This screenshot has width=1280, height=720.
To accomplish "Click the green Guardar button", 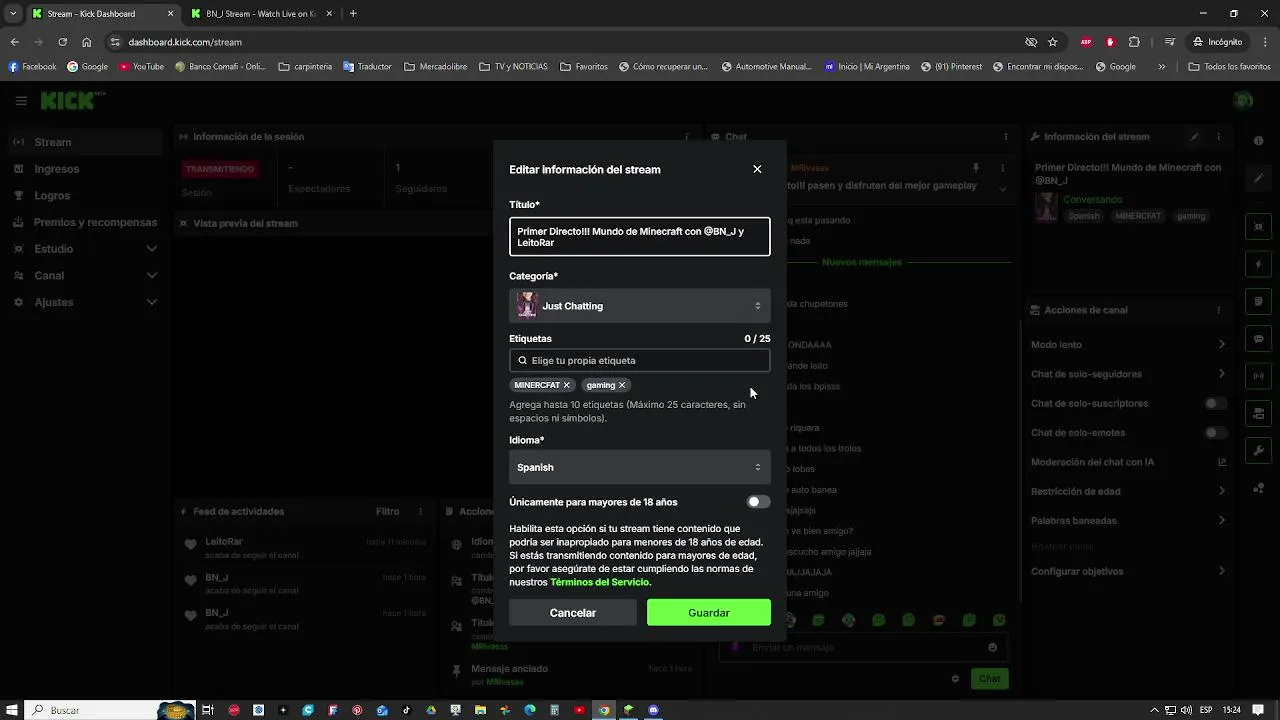I will 709,613.
